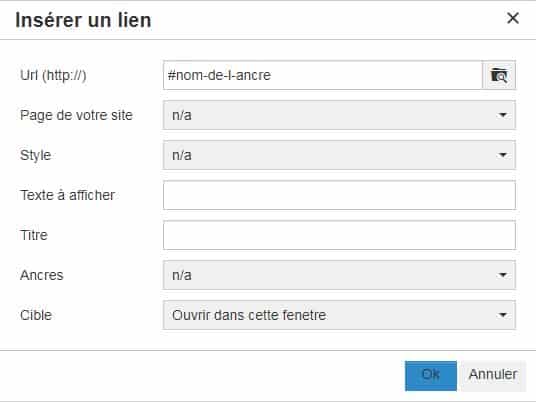Expand the Style dropdown list
Image resolution: width=536 pixels, height=402 pixels.
point(339,155)
